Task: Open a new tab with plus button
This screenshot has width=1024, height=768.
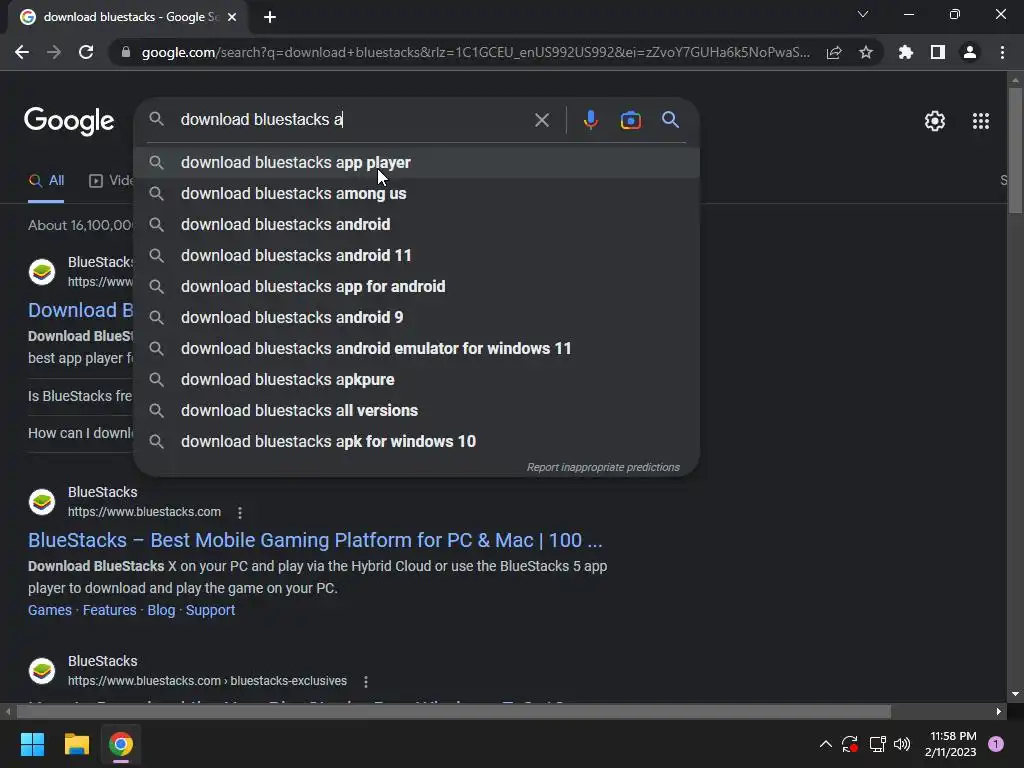Action: tap(270, 17)
